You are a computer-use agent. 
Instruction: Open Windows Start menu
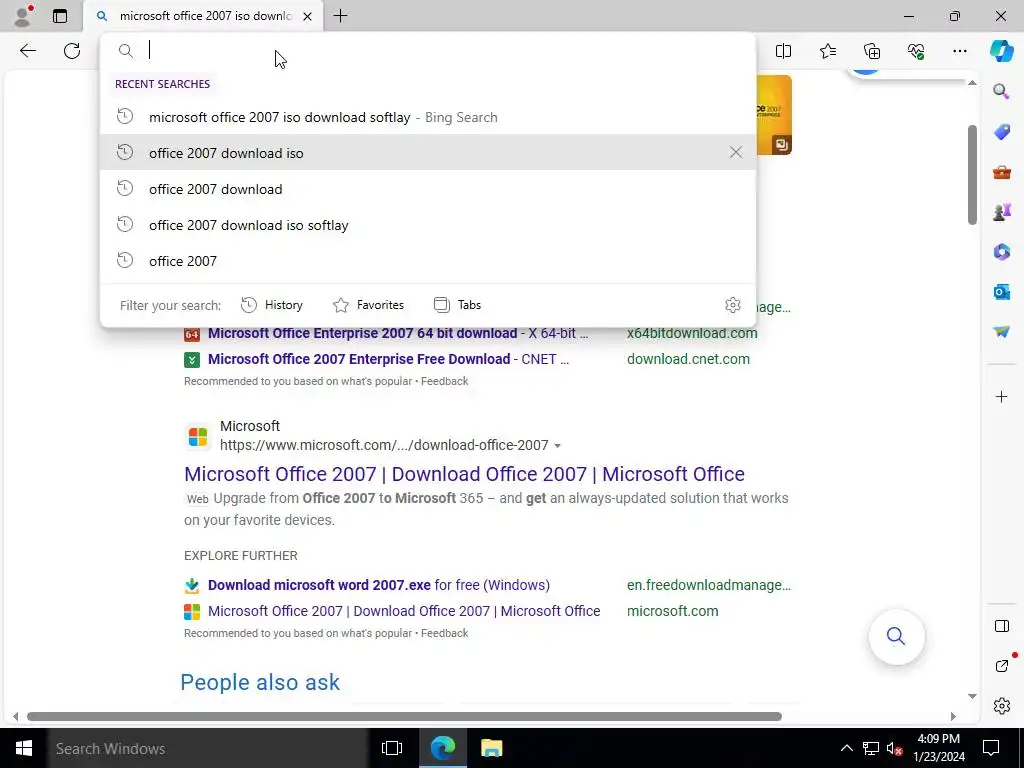pyautogui.click(x=24, y=748)
